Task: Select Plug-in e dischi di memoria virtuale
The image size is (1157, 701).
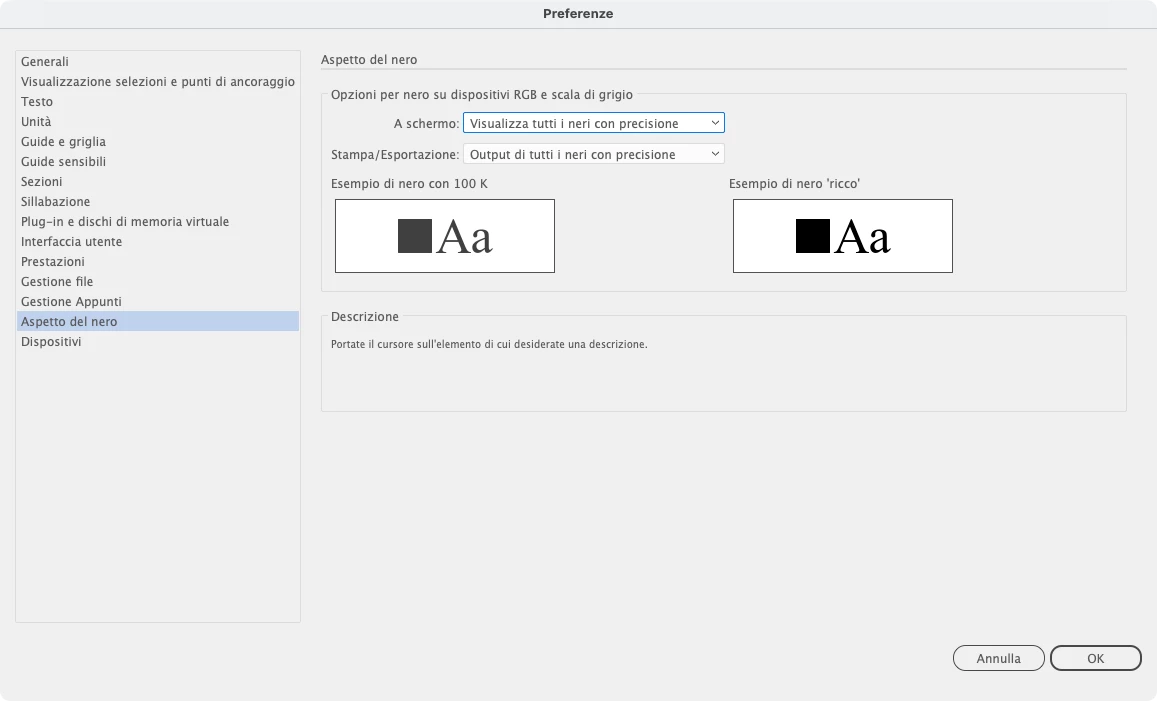Action: pos(157,221)
